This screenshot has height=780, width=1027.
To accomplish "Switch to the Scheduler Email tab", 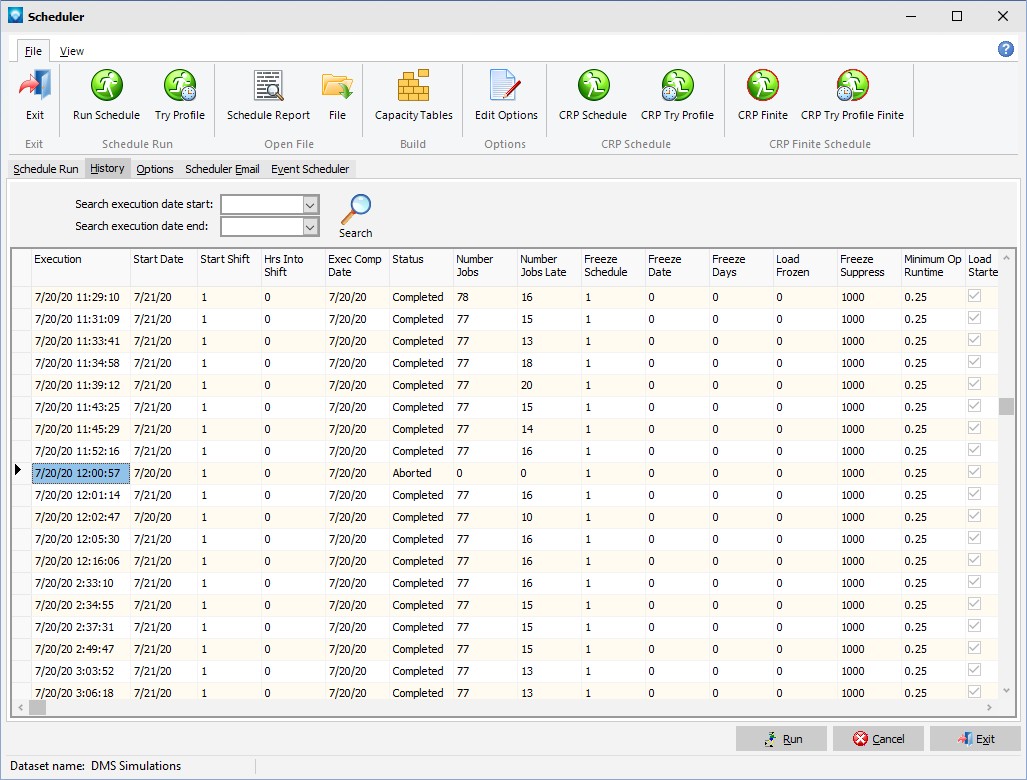I will tap(222, 169).
